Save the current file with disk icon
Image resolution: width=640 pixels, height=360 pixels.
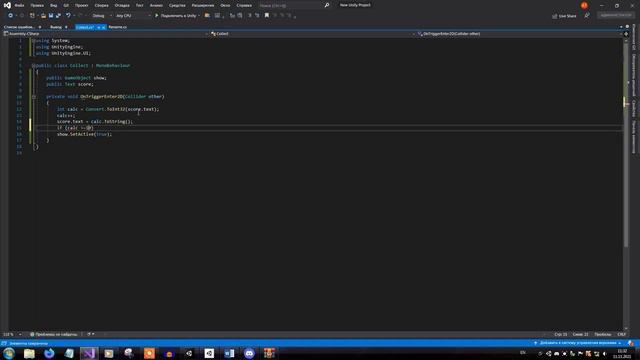click(x=51, y=16)
